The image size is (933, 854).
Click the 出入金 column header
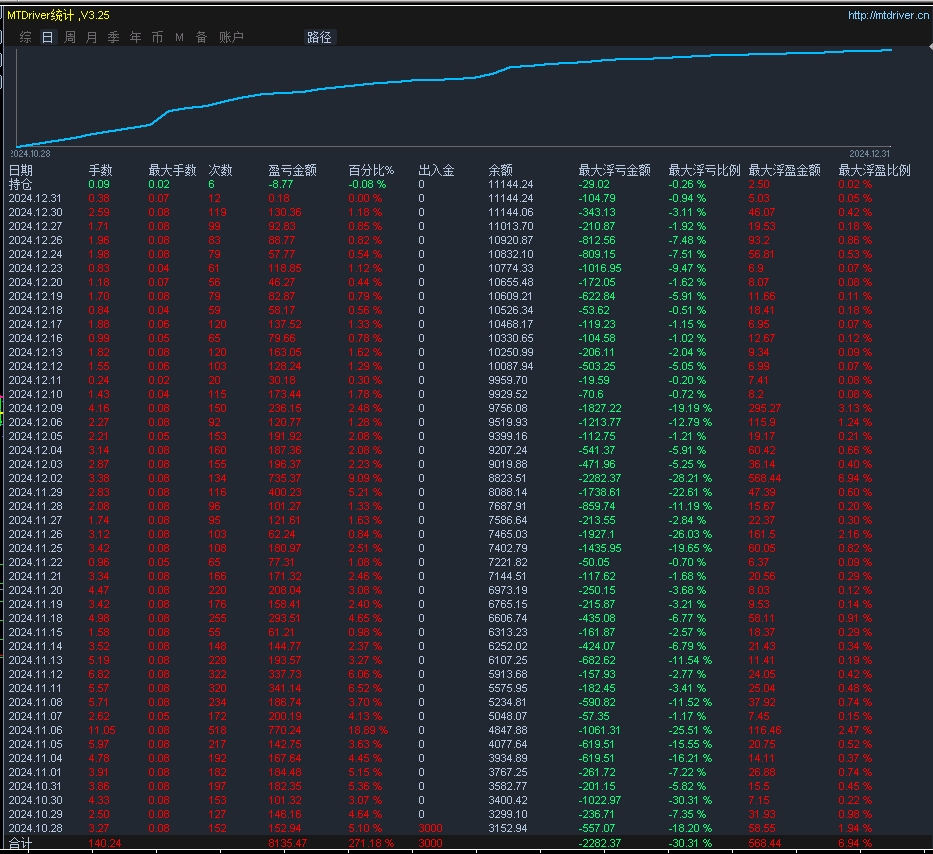(436, 170)
